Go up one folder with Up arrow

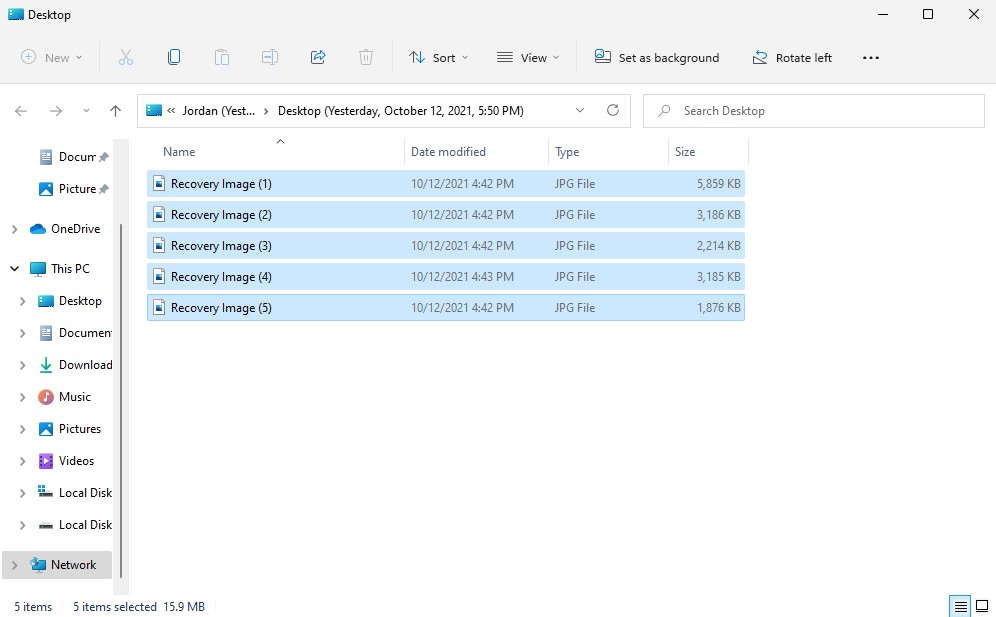tap(116, 111)
